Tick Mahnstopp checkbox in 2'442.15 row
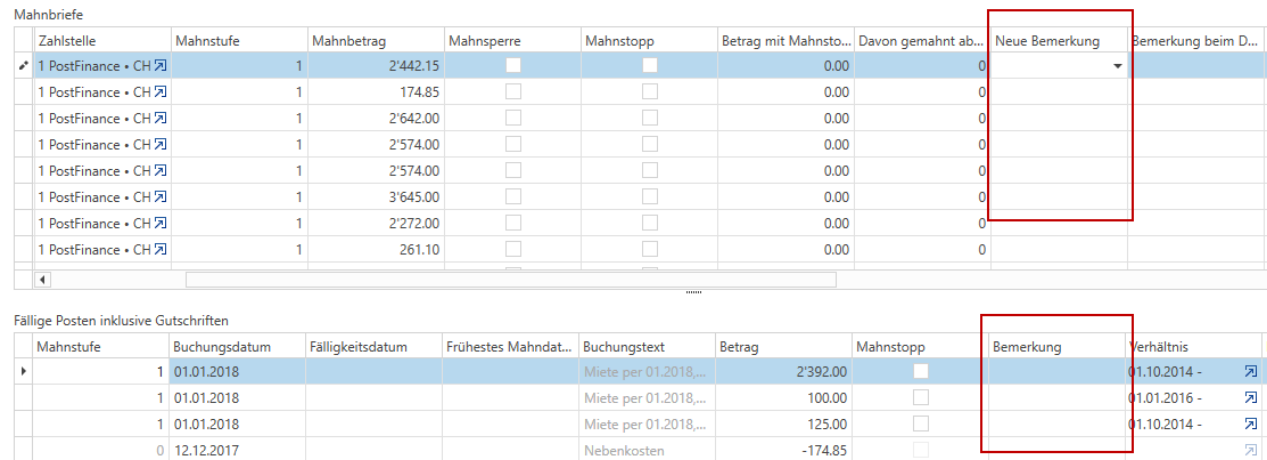Image resolution: width=1267 pixels, height=460 pixels. click(650, 66)
